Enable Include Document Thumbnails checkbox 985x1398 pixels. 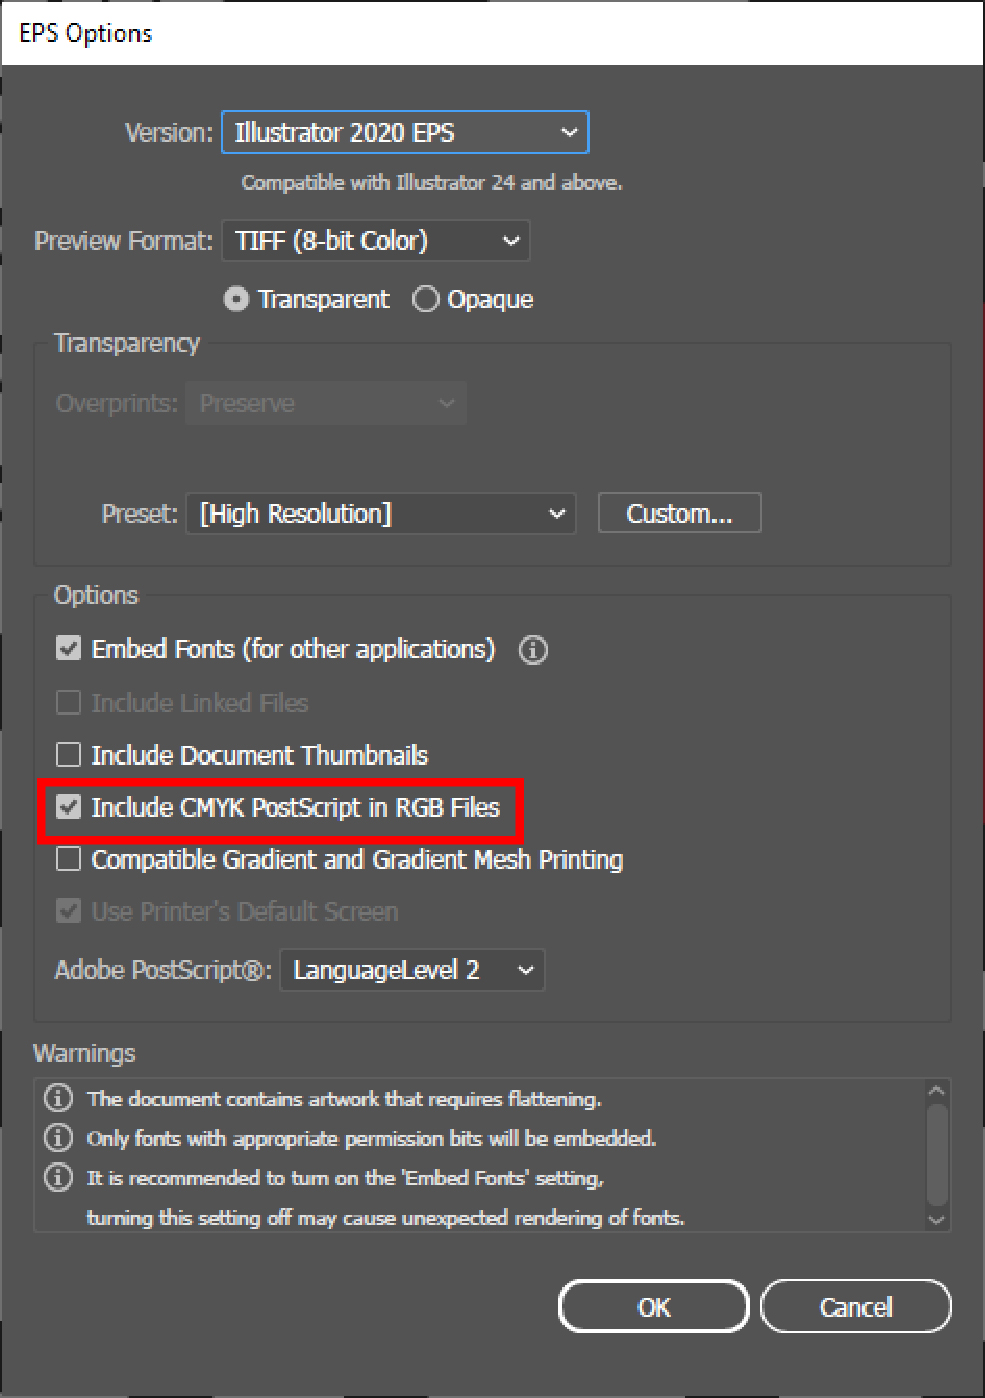click(x=68, y=754)
